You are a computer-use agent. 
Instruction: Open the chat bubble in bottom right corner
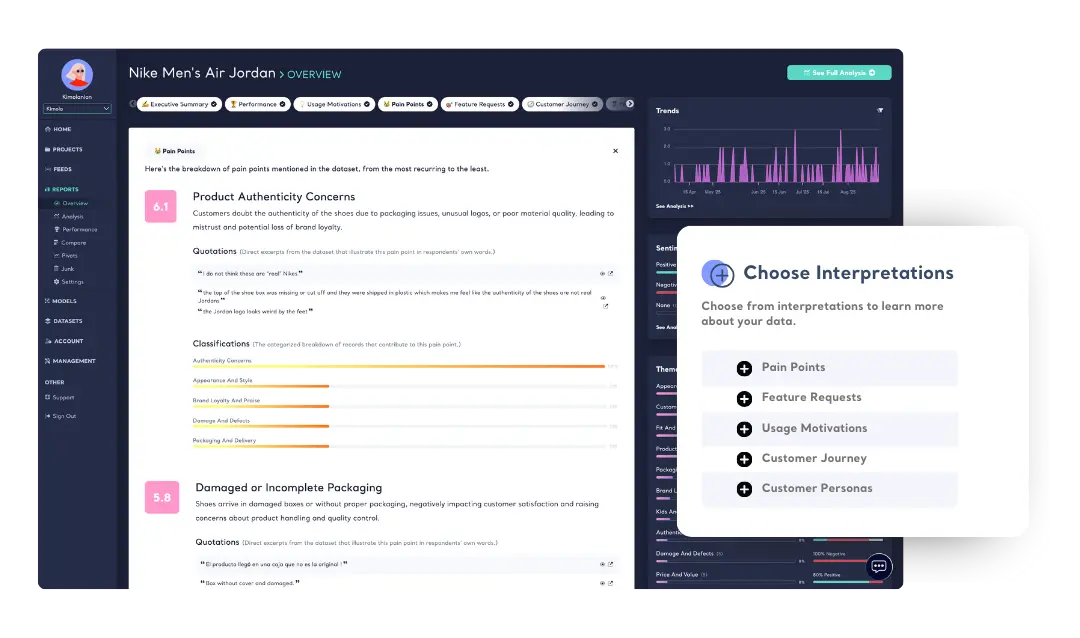(x=878, y=566)
